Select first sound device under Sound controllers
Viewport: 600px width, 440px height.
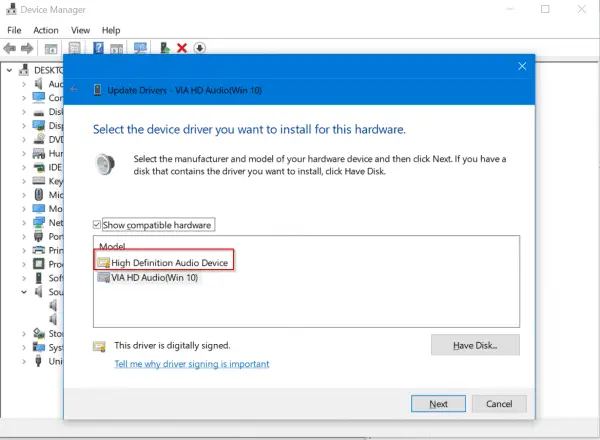pyautogui.click(x=53, y=305)
